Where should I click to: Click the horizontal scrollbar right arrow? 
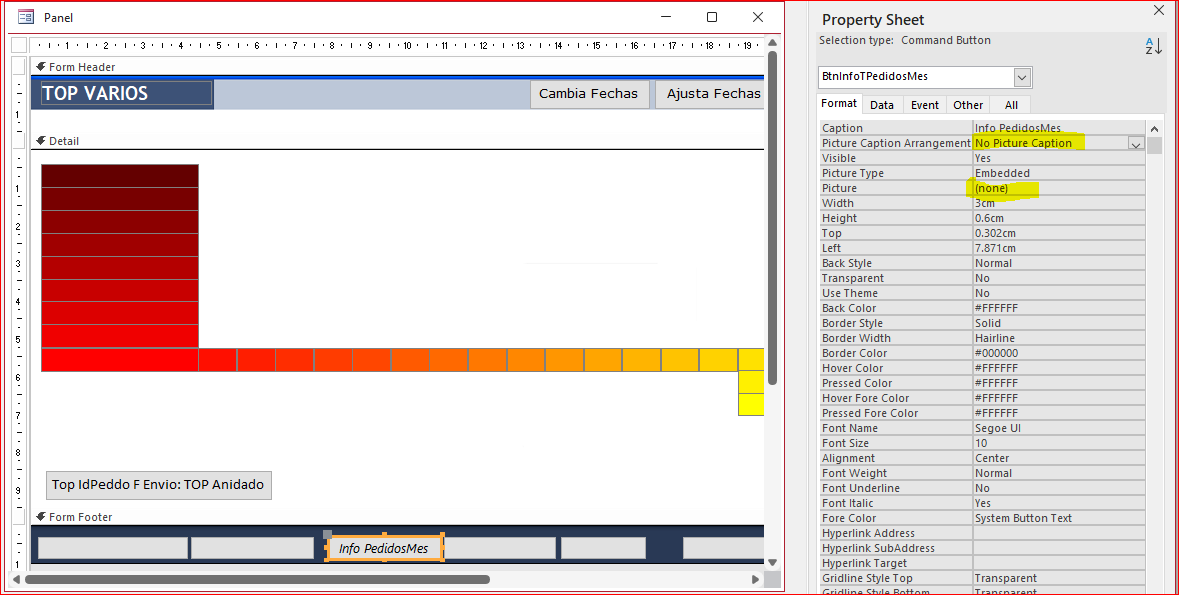click(x=756, y=579)
